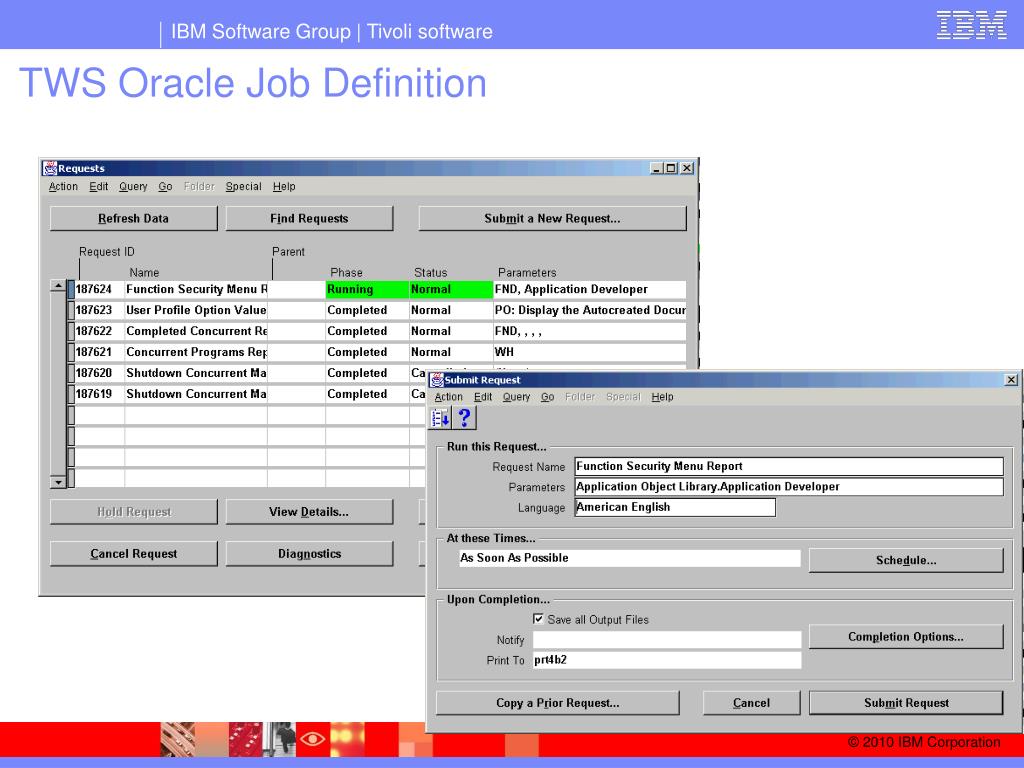This screenshot has width=1024, height=768.
Task: Click FND, Application Developer parameters cell
Action: [x=590, y=289]
